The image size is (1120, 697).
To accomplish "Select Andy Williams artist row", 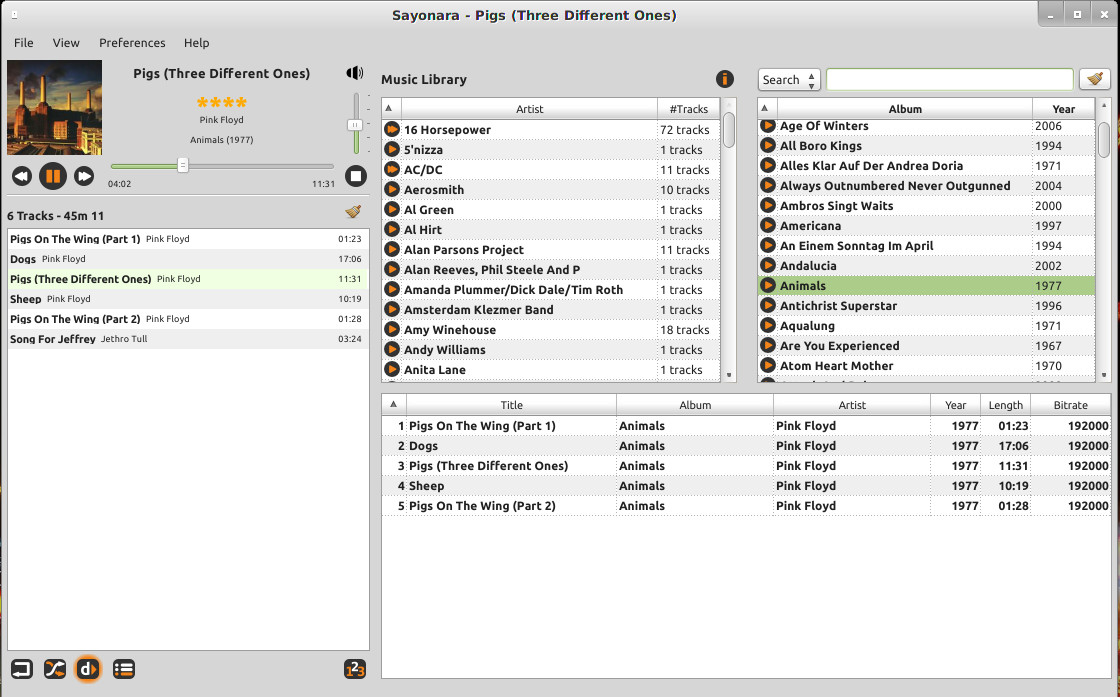I will [x=551, y=349].
